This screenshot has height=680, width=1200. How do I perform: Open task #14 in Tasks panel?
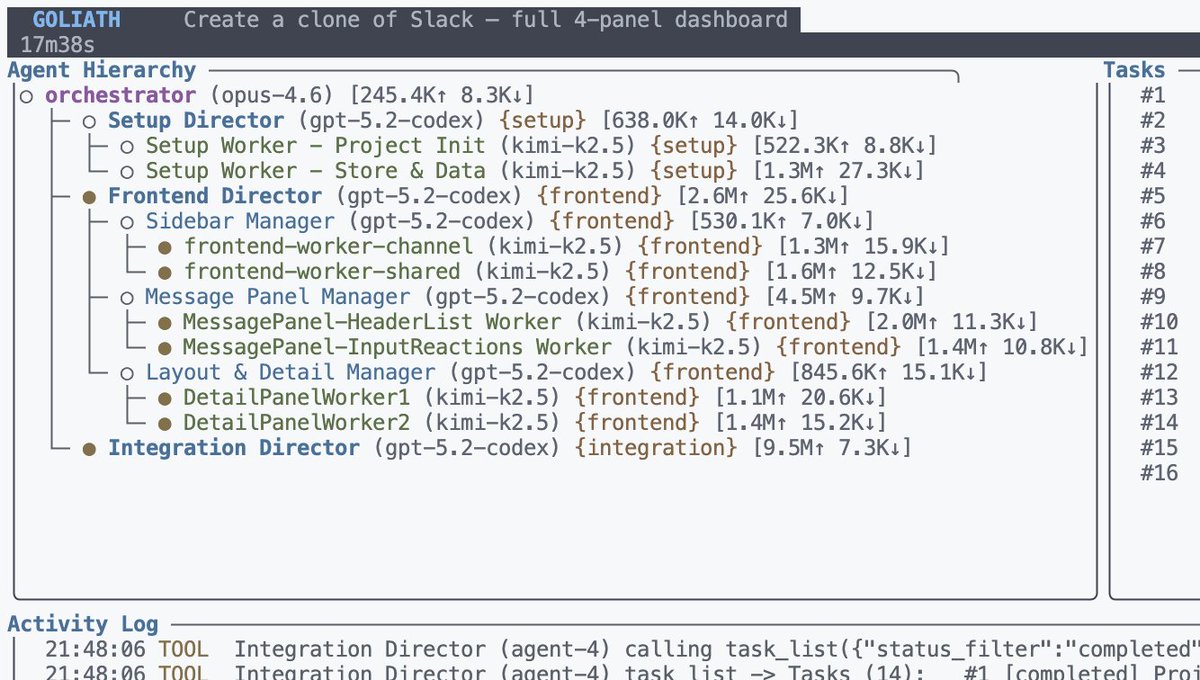pos(1159,423)
